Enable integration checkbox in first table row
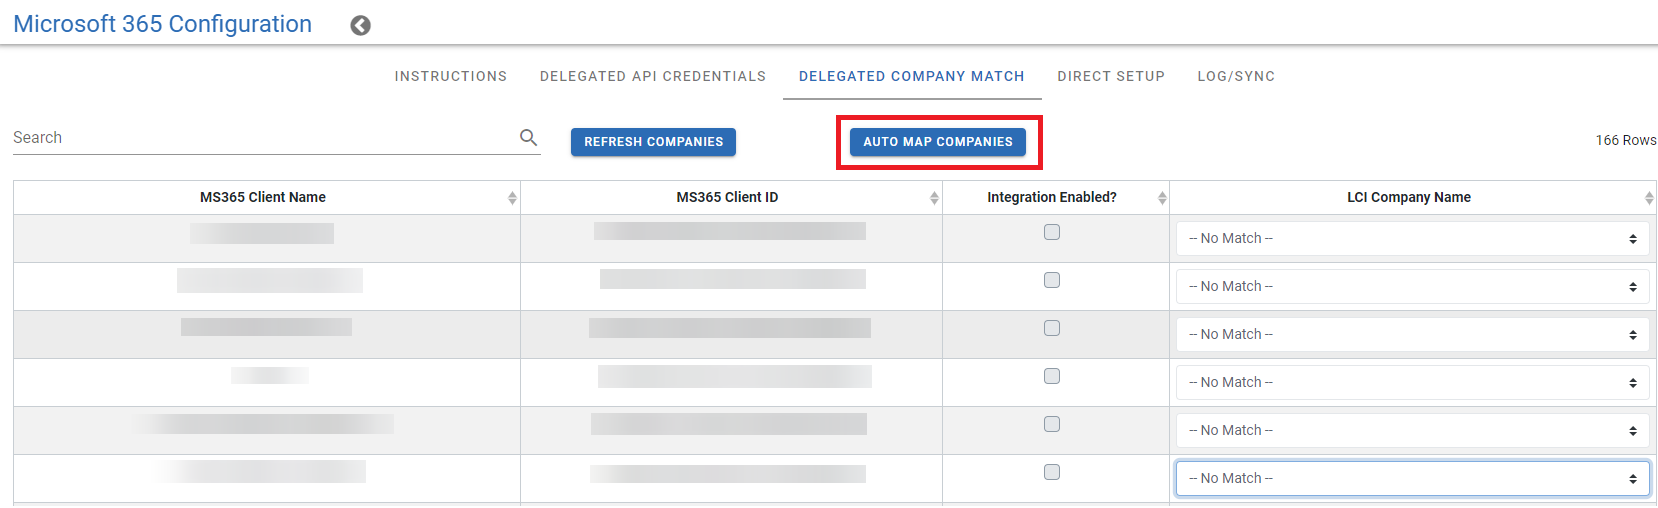The image size is (1658, 508). [1052, 232]
